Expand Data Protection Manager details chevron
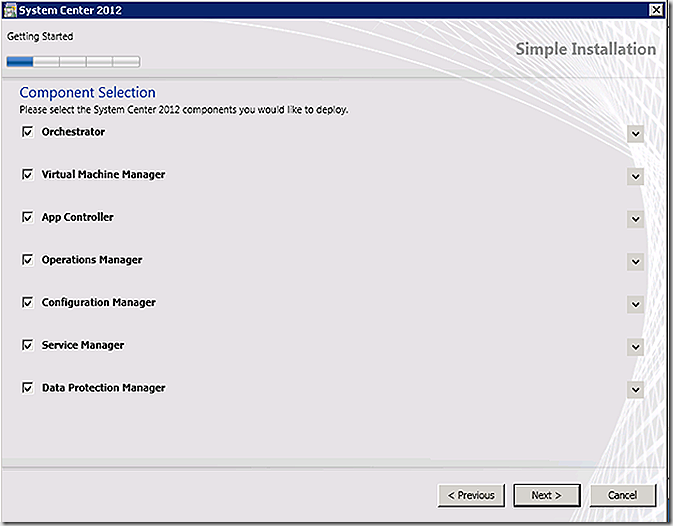673x526 pixels. pyautogui.click(x=635, y=390)
